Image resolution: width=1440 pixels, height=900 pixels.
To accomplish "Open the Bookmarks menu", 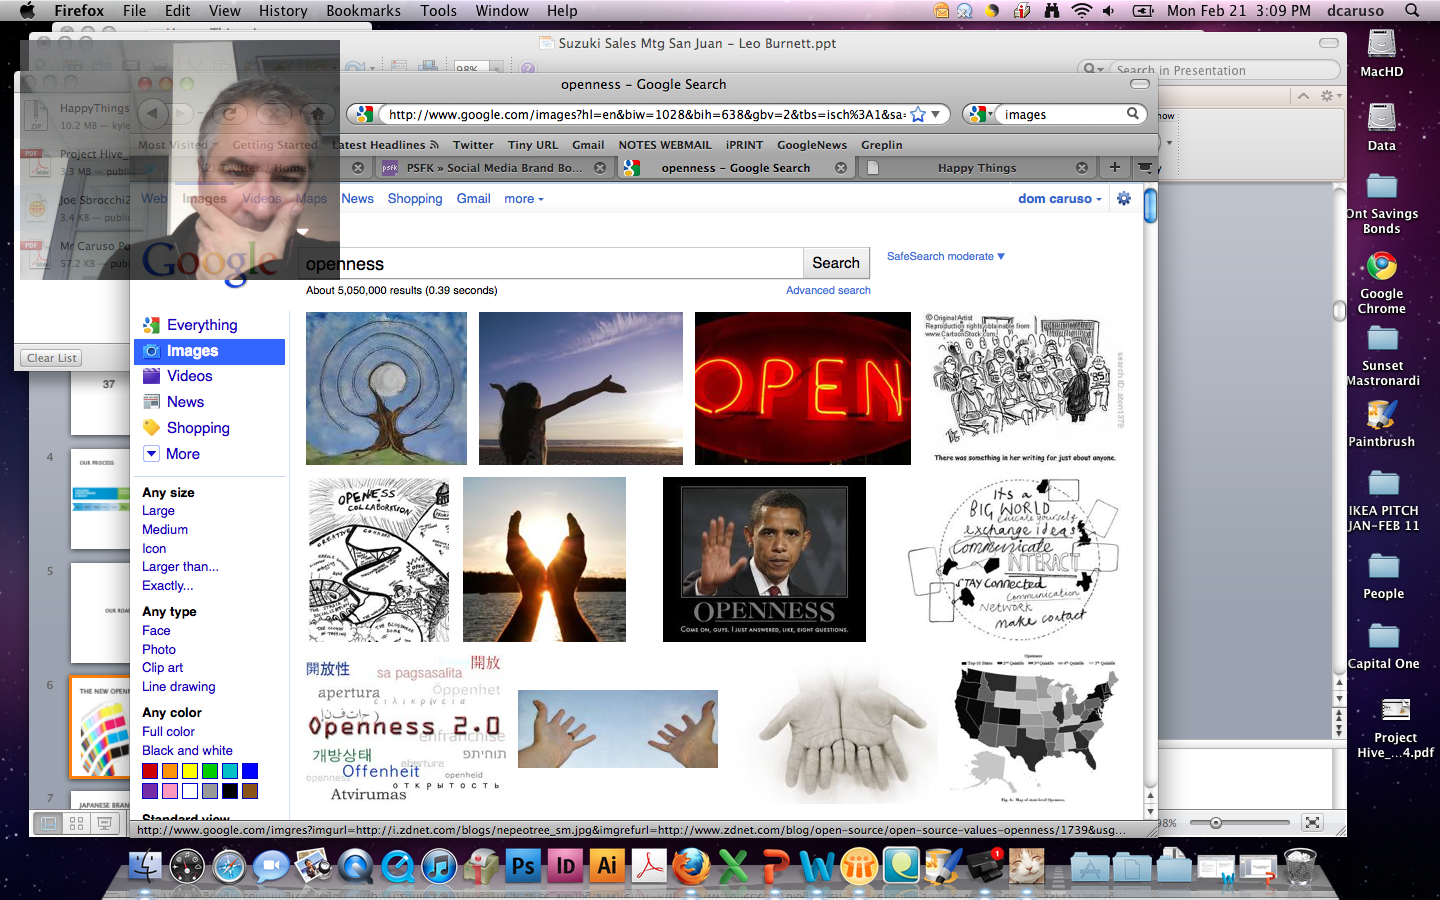I will tap(363, 11).
